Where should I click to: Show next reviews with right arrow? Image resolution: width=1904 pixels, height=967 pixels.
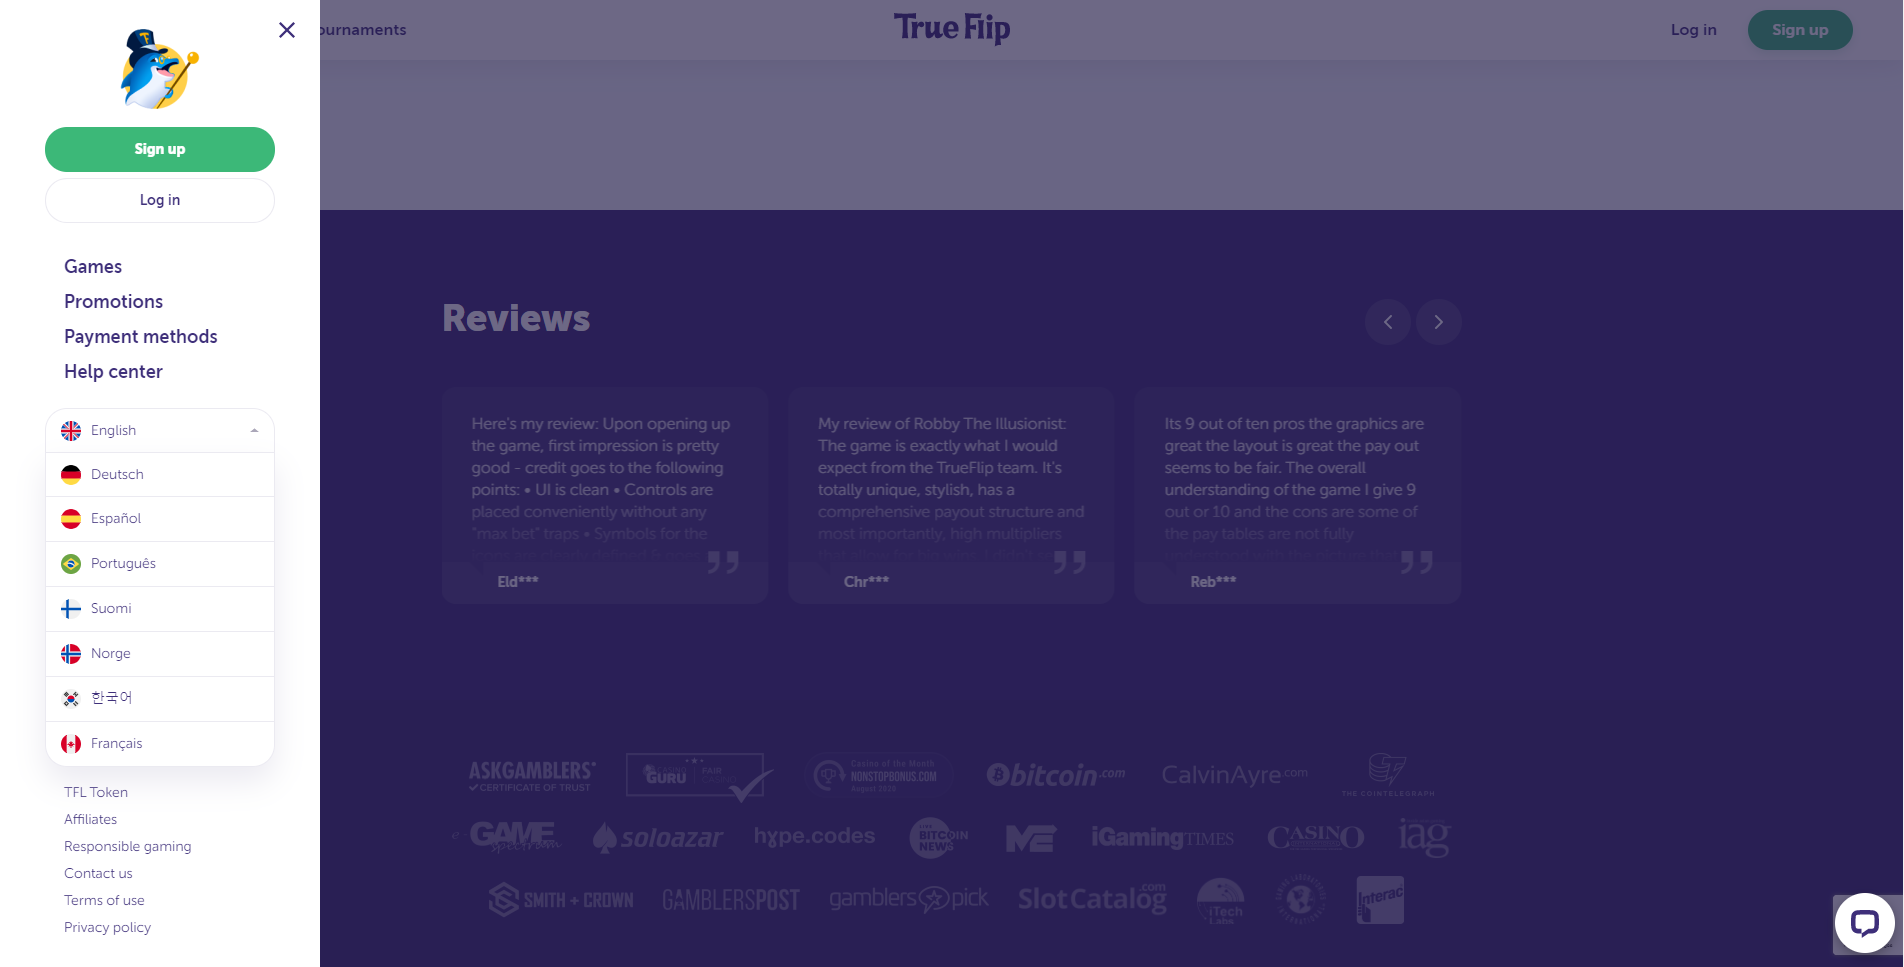pos(1438,322)
